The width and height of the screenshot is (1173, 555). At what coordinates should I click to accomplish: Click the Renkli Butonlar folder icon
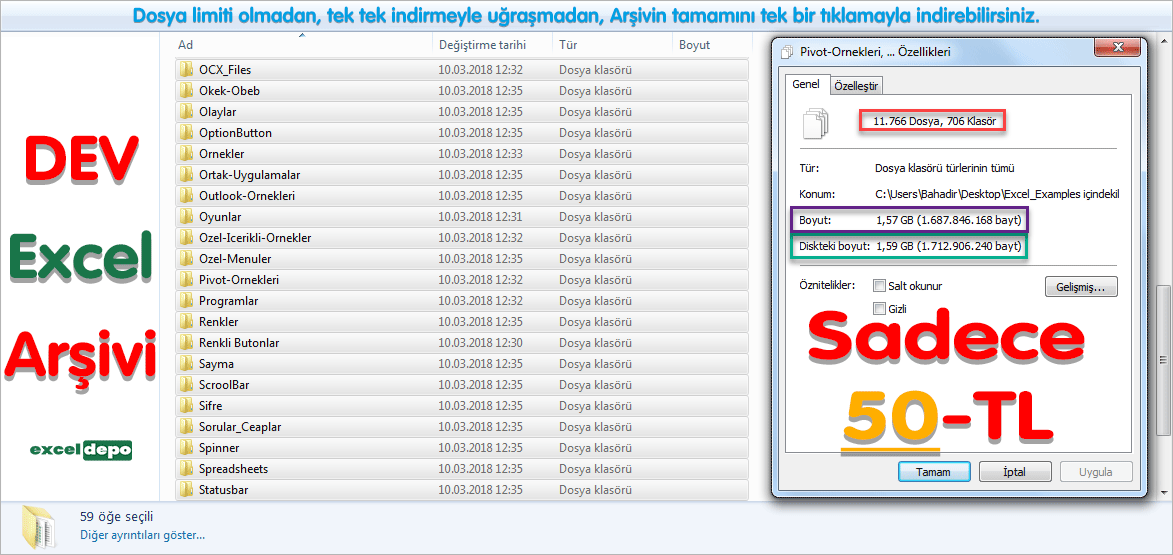[186, 343]
